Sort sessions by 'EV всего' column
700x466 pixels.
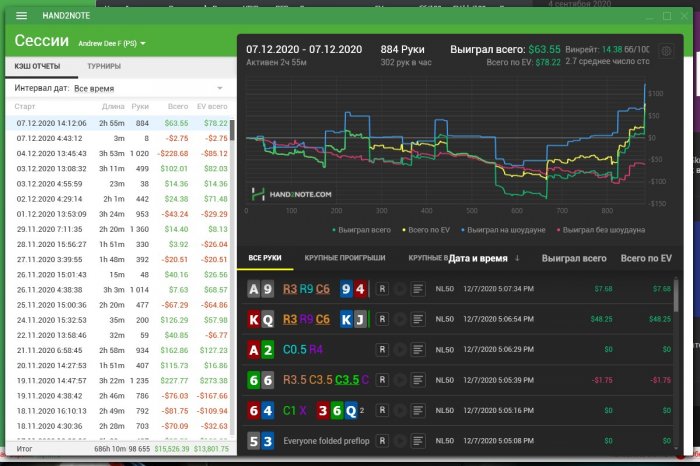click(212, 106)
